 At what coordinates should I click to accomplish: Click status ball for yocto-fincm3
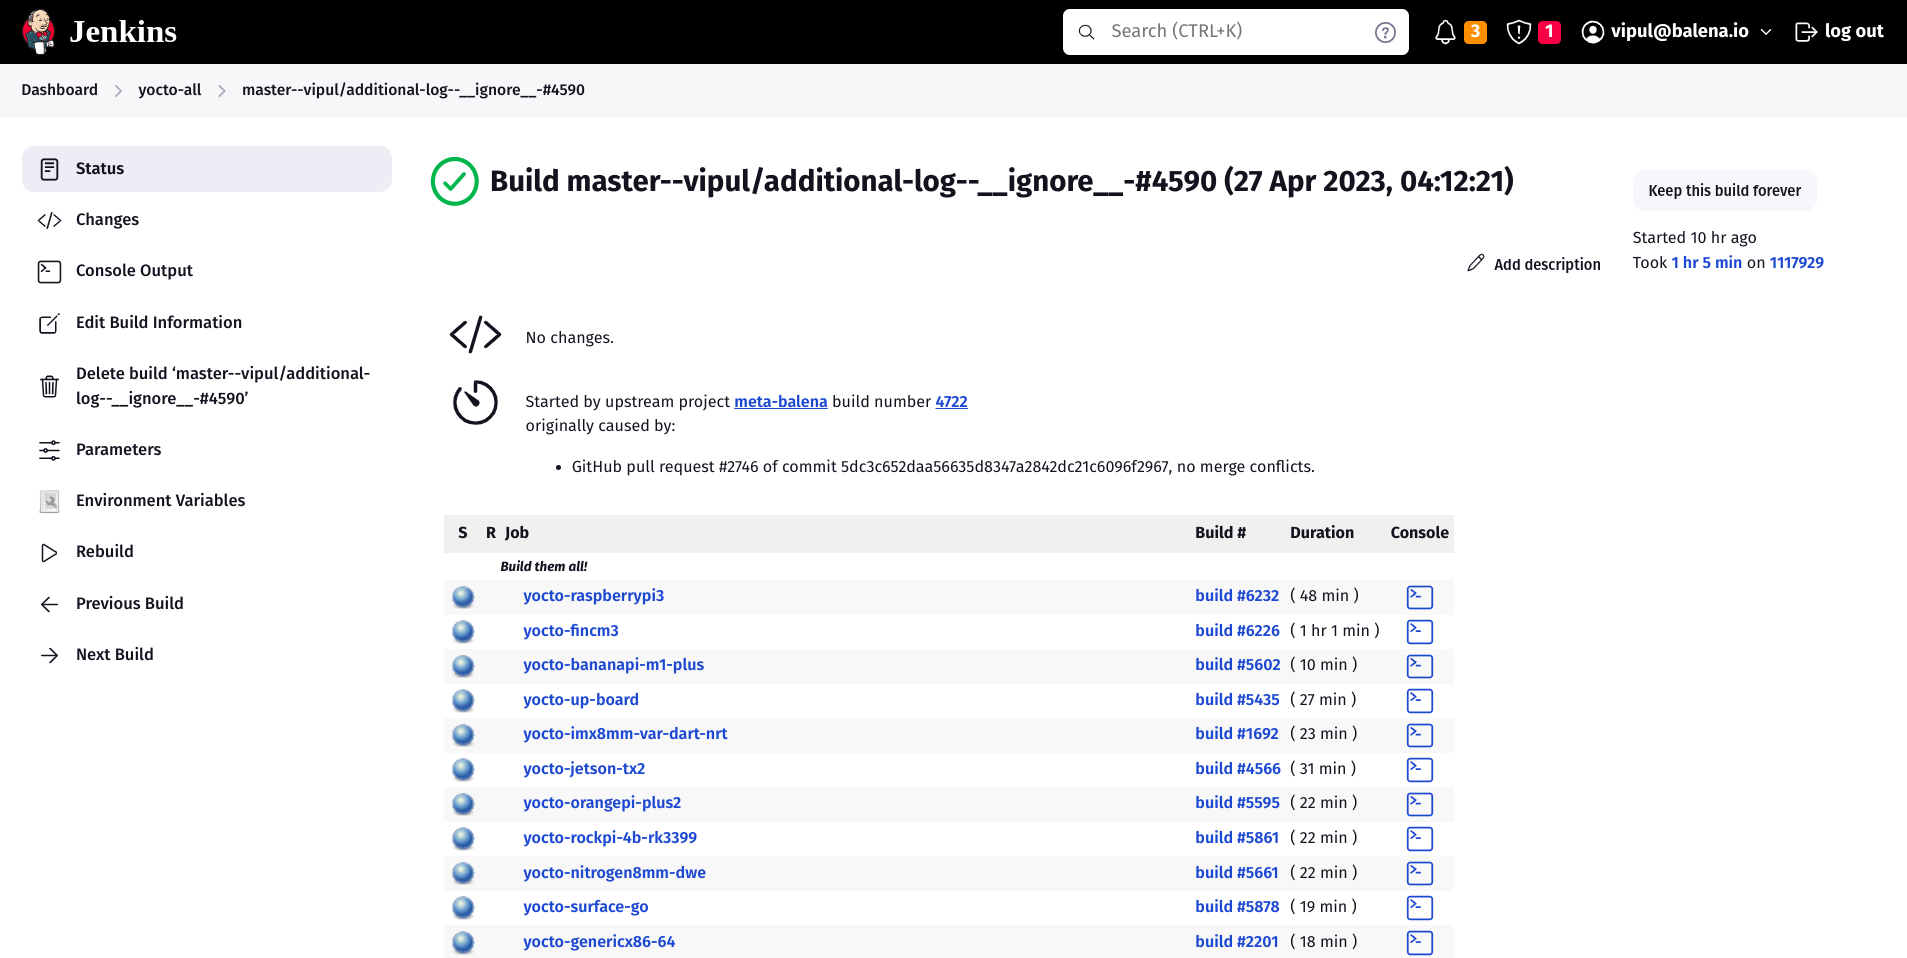pyautogui.click(x=463, y=631)
